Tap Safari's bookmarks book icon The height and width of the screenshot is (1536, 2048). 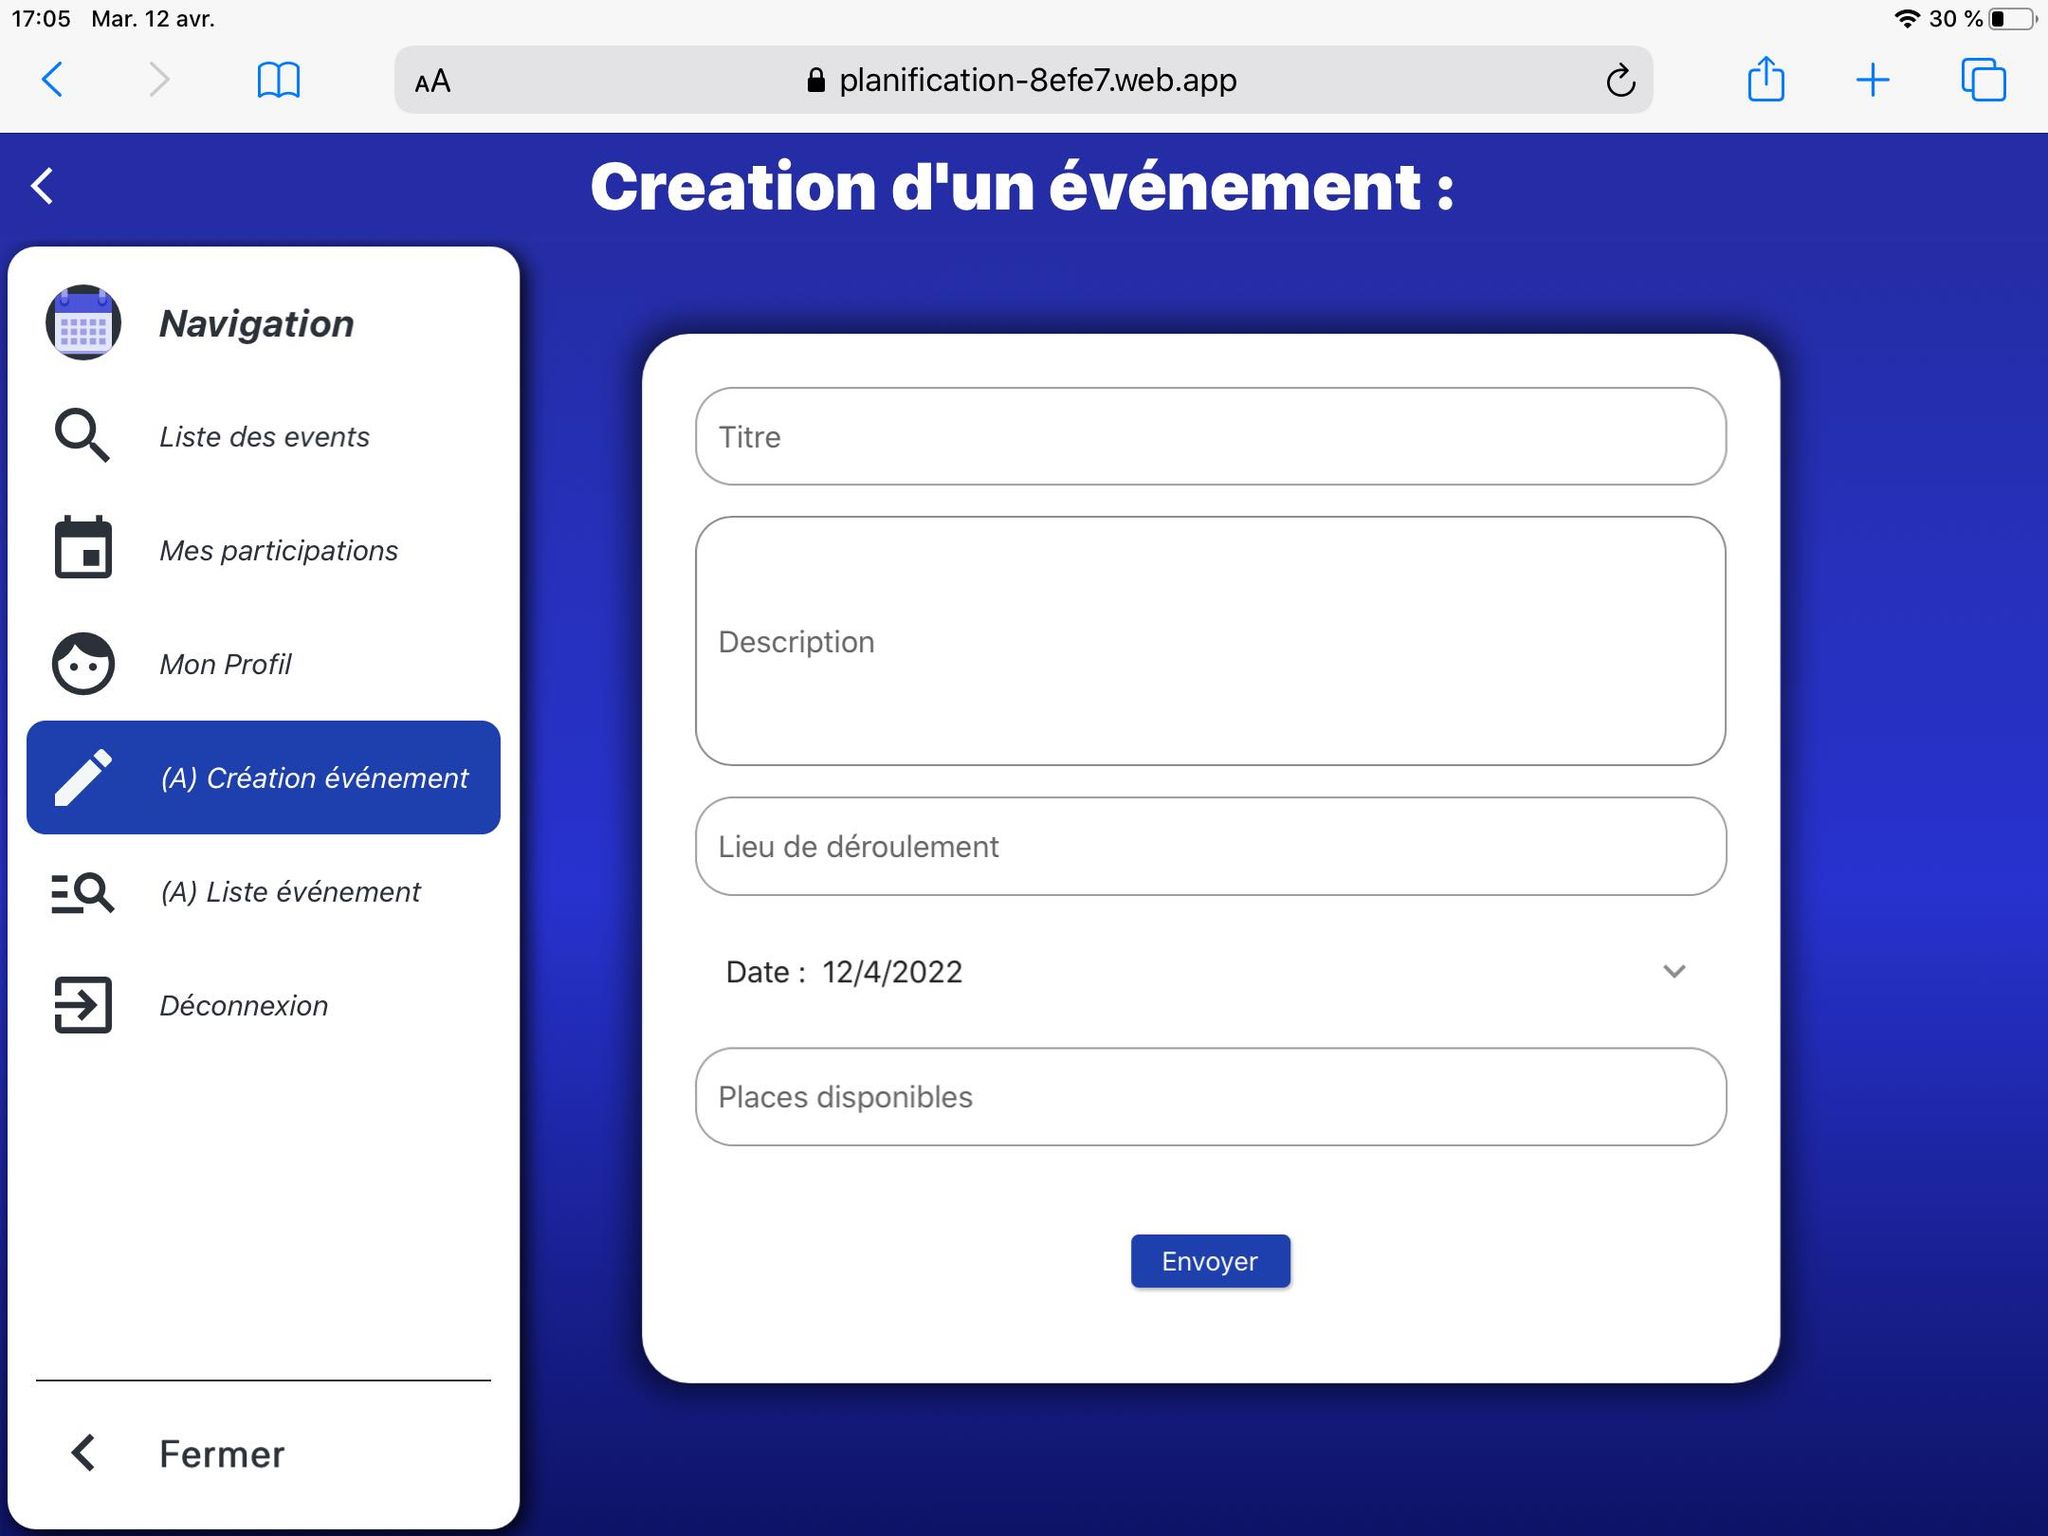pos(278,80)
